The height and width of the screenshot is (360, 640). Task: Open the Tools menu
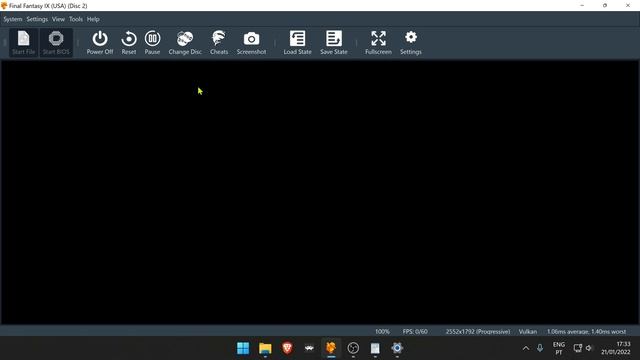tap(76, 19)
